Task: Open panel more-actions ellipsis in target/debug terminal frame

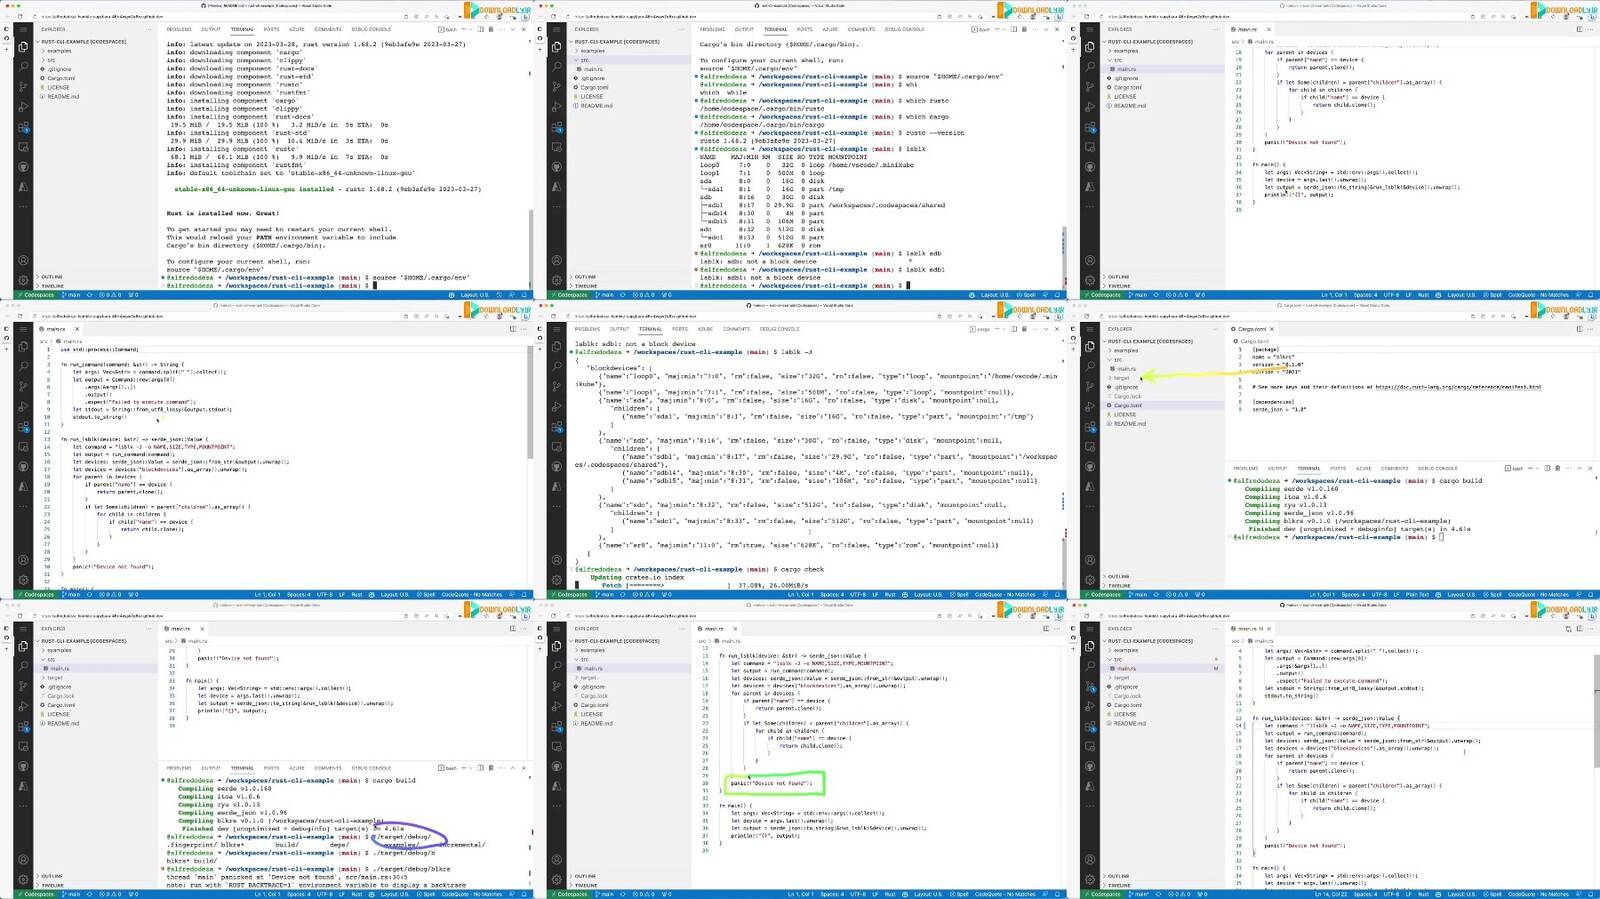Action: [x=500, y=768]
